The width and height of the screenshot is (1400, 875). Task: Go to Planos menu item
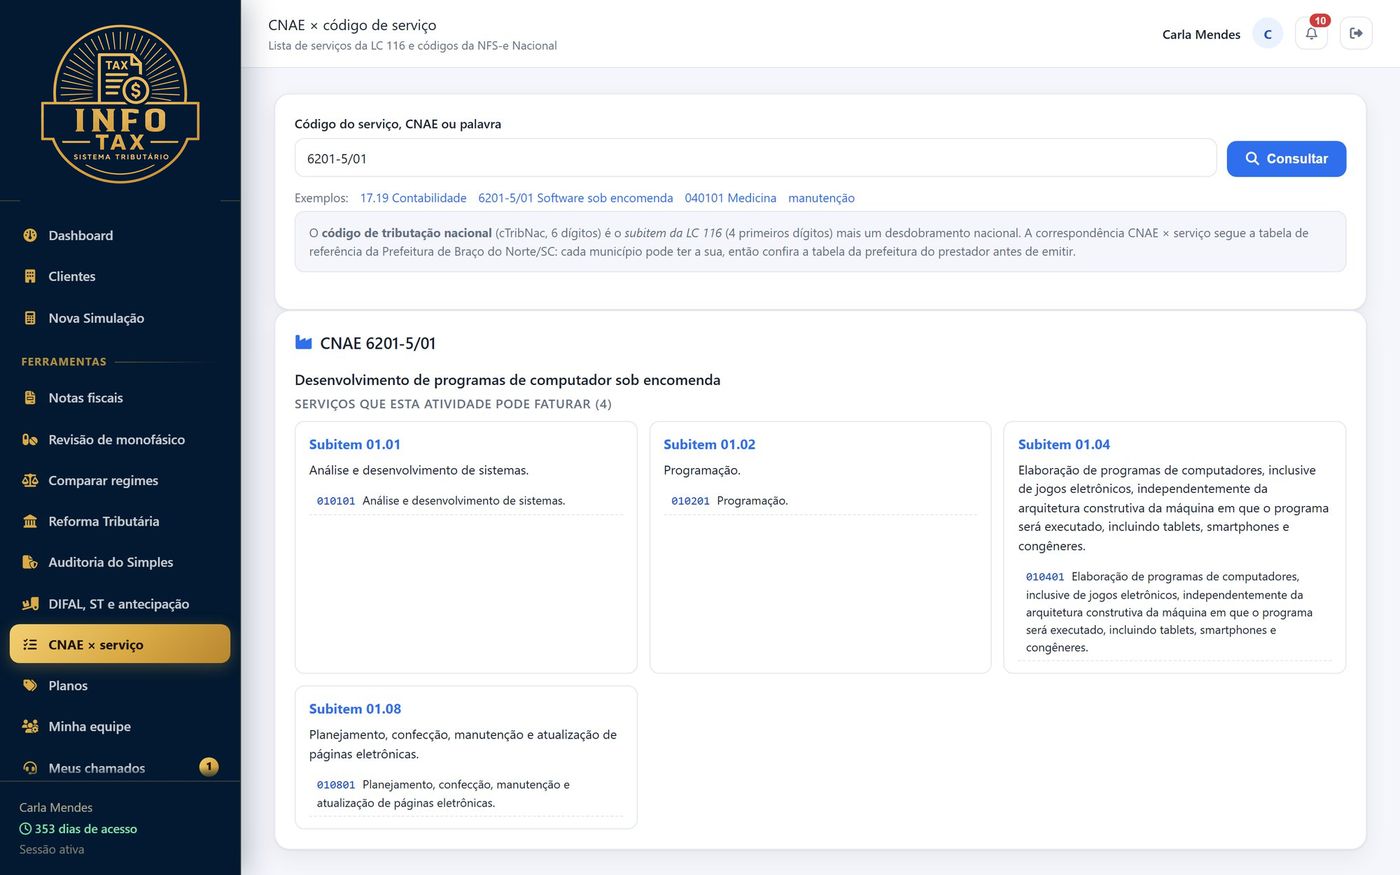pos(120,686)
